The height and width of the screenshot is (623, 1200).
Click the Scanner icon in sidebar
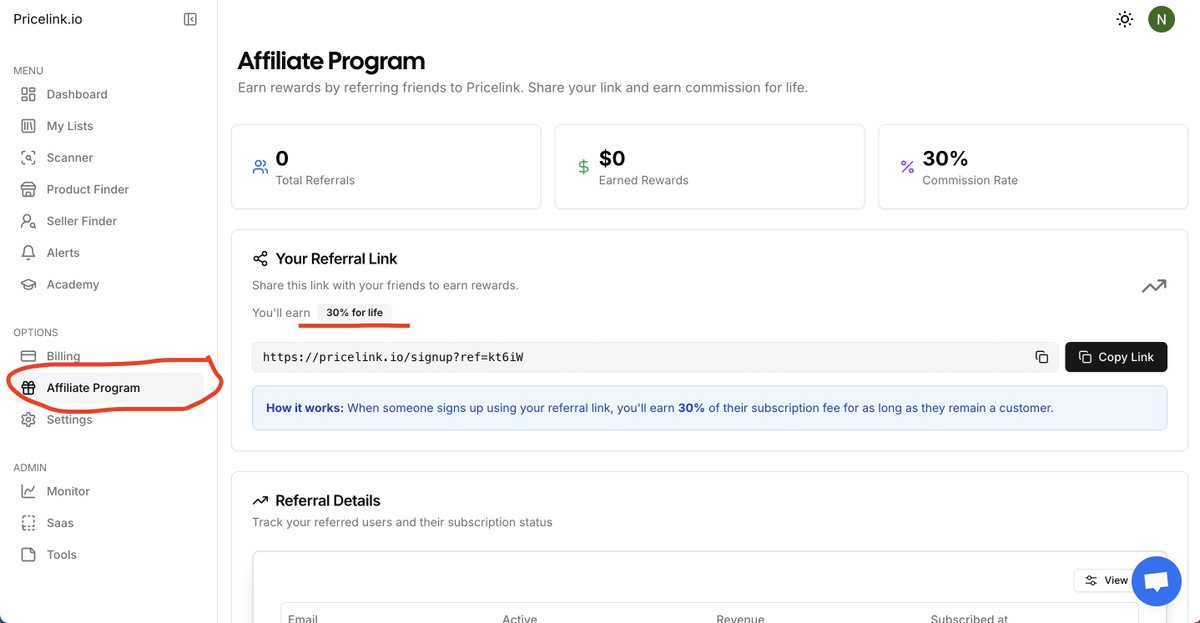tap(28, 158)
